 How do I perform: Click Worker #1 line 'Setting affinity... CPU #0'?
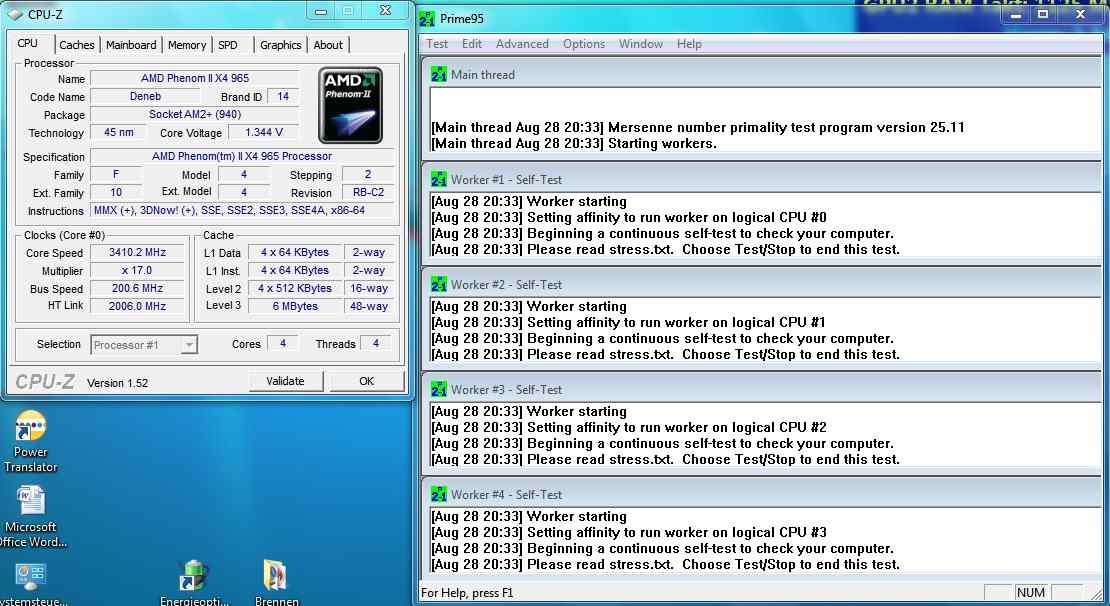point(629,217)
